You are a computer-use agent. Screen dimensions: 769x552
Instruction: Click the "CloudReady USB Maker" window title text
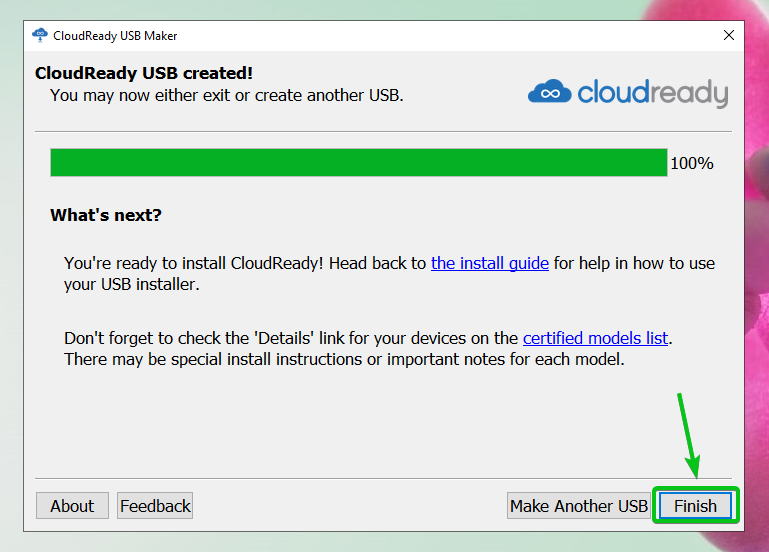(115, 36)
